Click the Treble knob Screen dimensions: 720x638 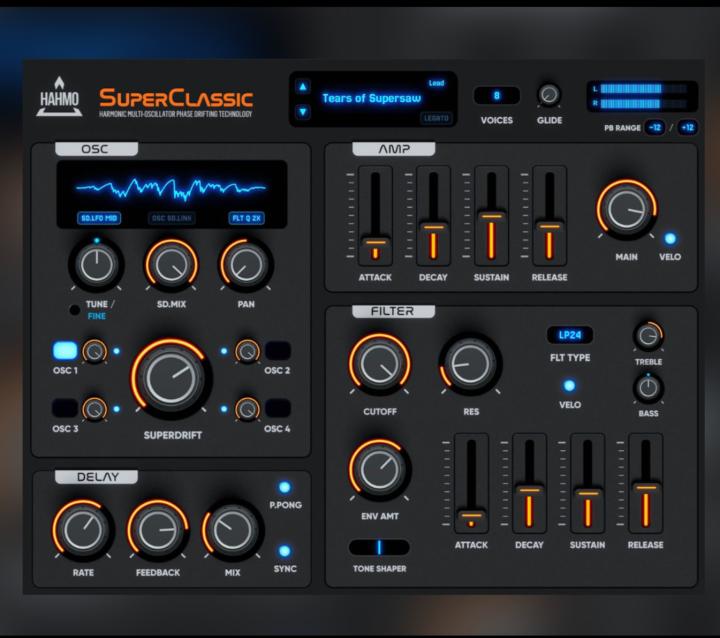click(x=648, y=336)
